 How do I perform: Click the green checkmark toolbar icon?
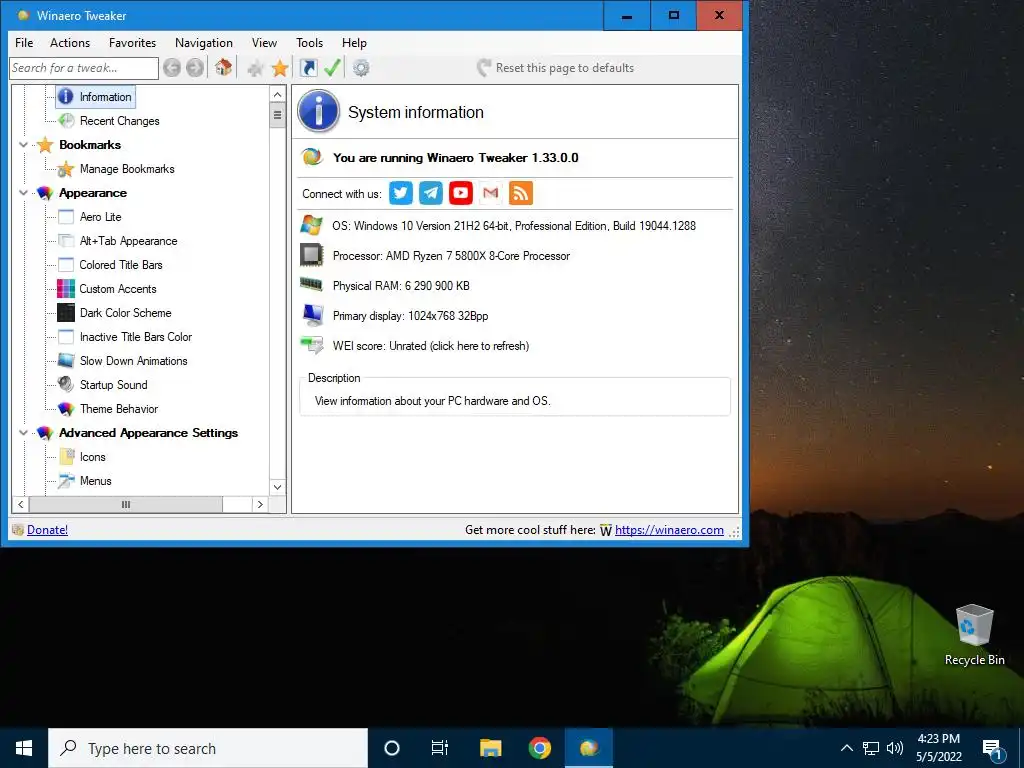tap(332, 68)
